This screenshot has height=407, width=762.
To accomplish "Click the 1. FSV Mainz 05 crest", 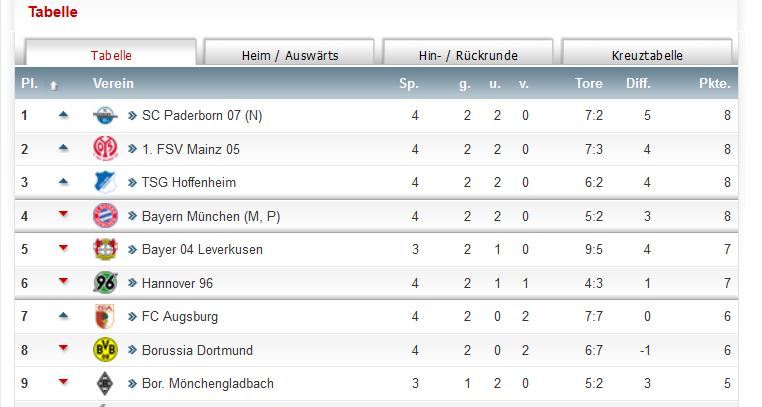I will coord(105,149).
